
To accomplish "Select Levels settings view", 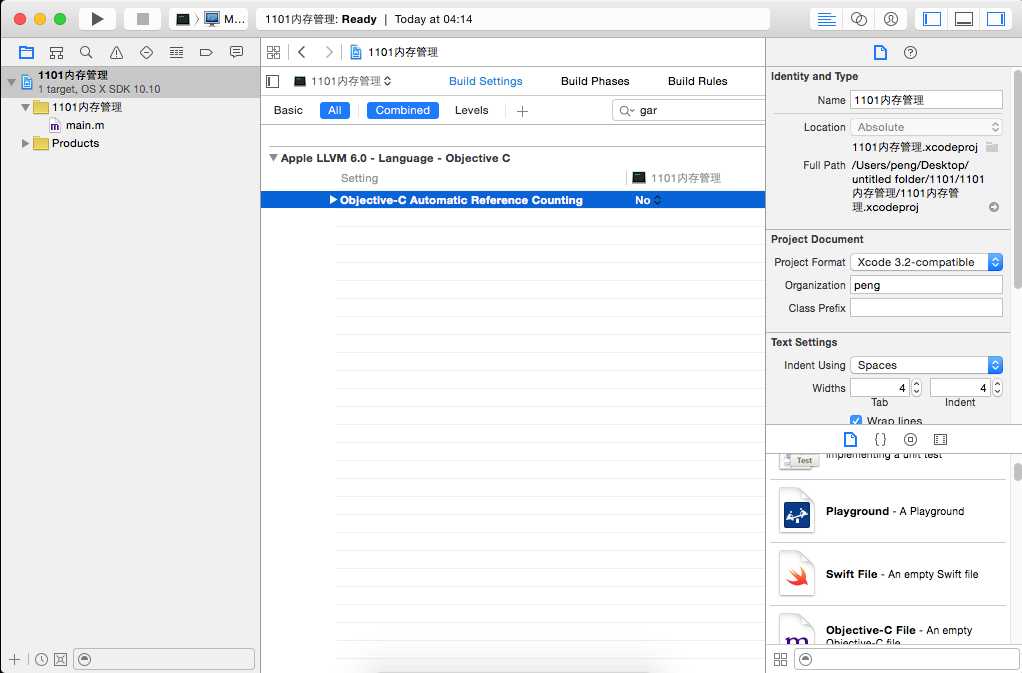I will [x=471, y=110].
